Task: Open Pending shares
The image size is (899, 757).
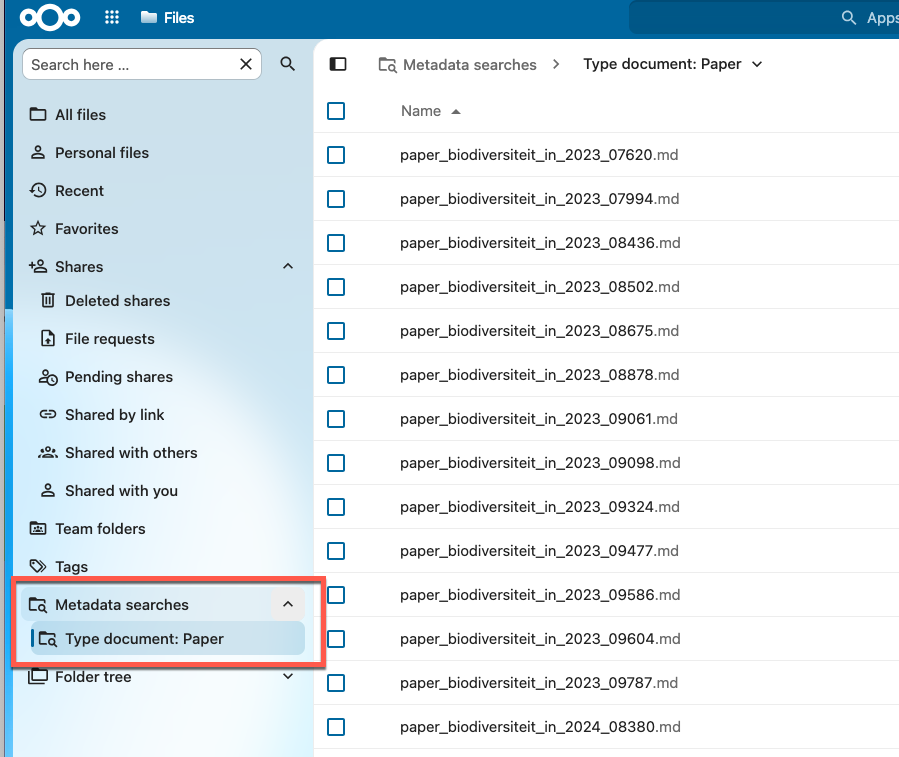Action: point(167,377)
